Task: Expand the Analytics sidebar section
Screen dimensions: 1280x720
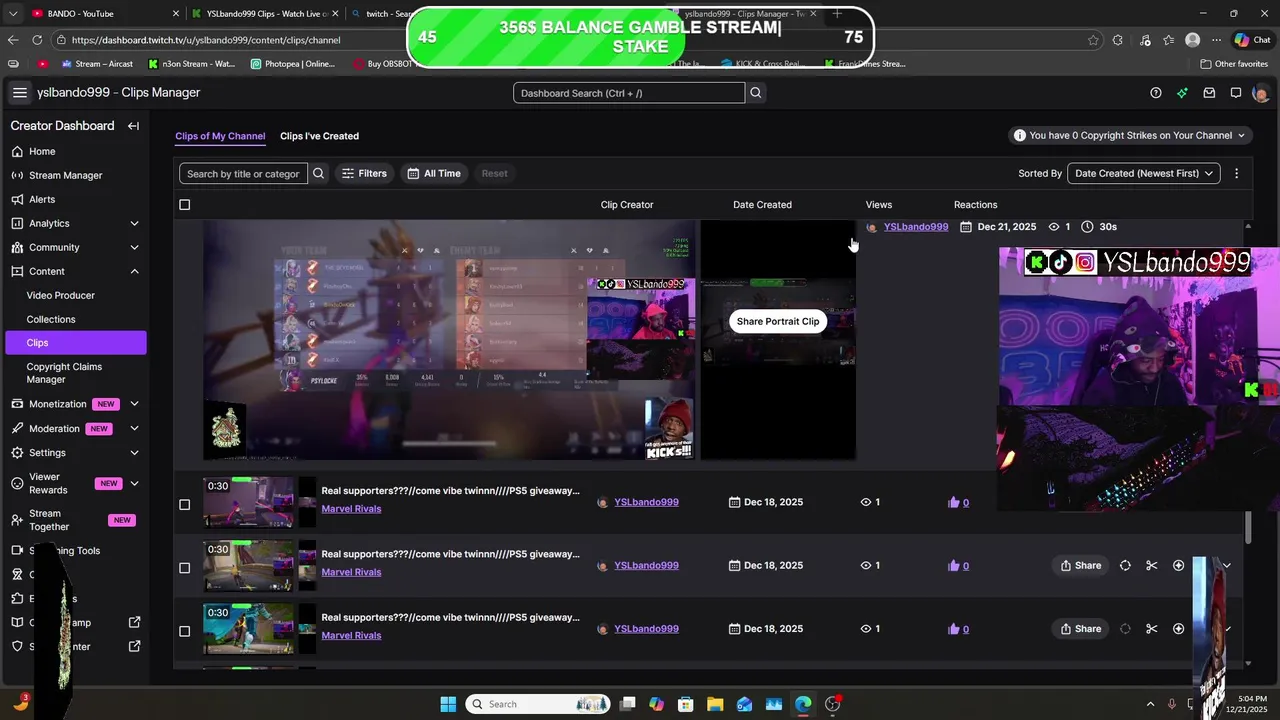Action: (134, 223)
